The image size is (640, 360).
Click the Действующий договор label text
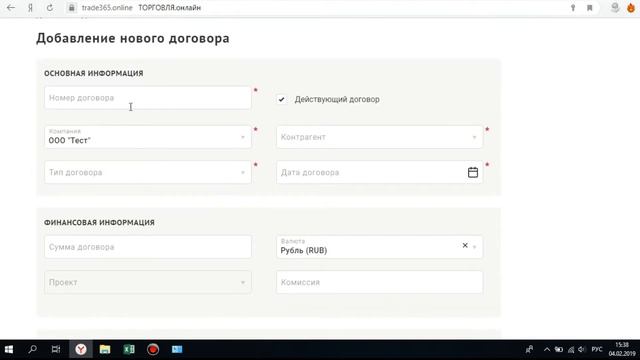[x=337, y=99]
